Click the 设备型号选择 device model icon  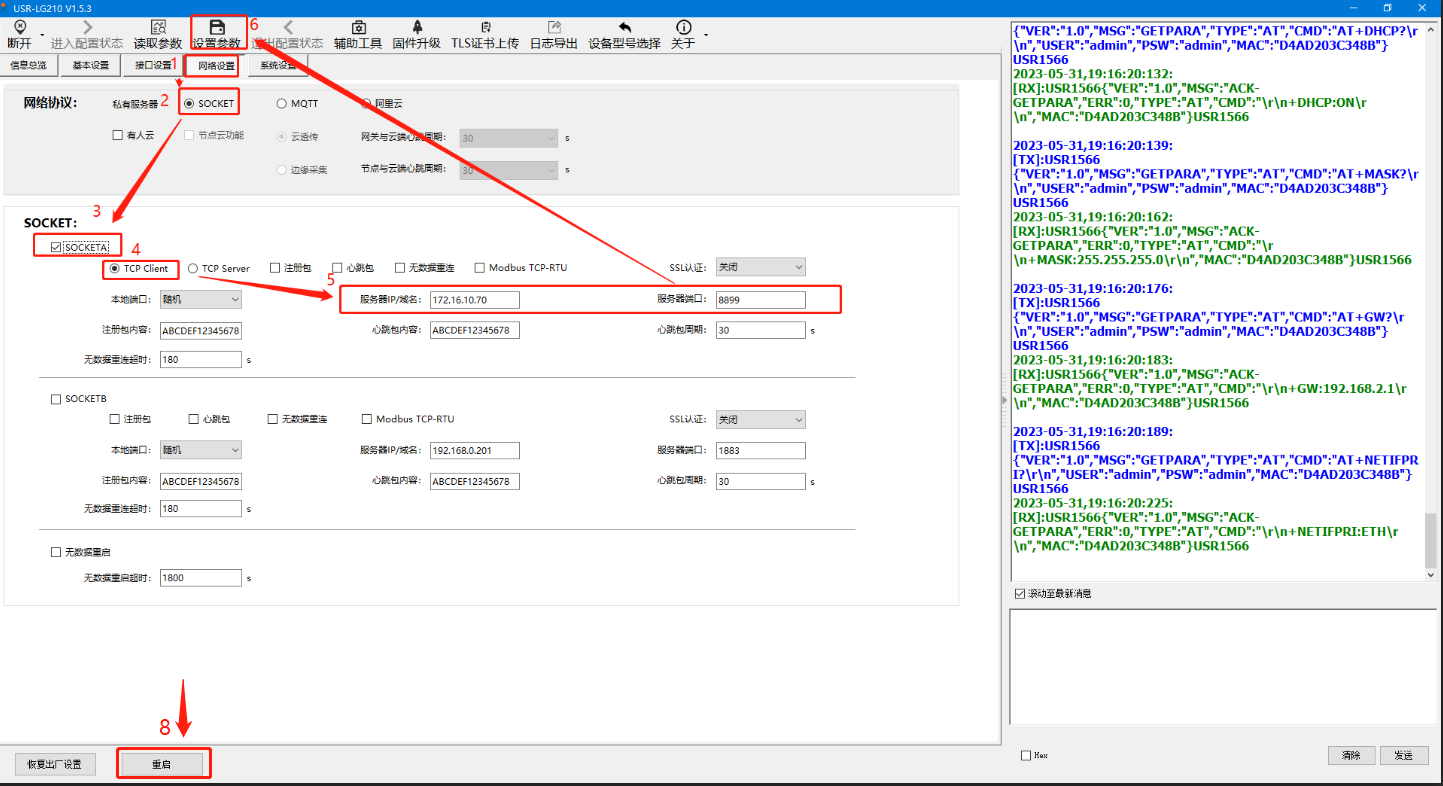[x=624, y=27]
